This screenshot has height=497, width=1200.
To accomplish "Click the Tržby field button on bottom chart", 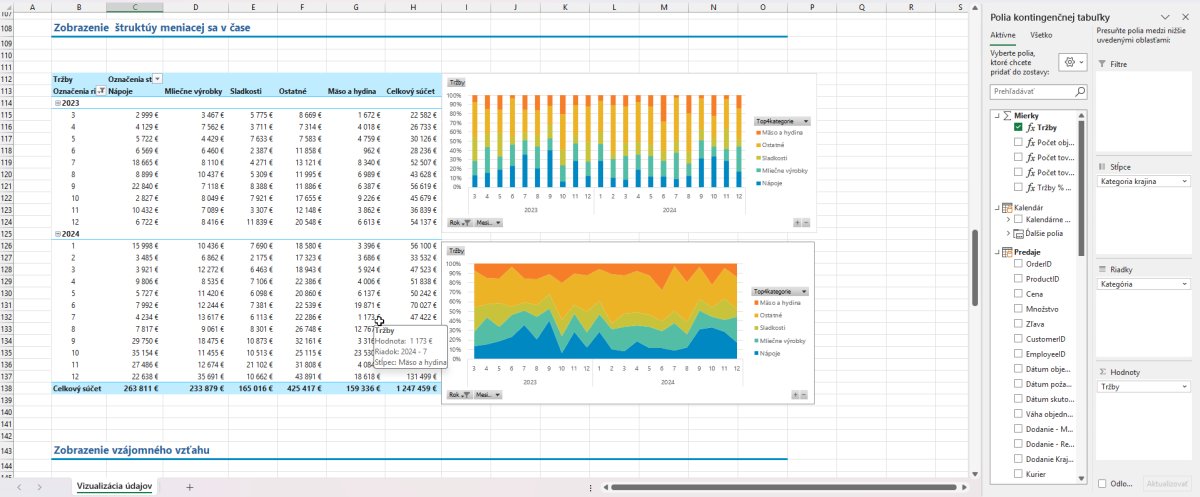I will point(456,251).
